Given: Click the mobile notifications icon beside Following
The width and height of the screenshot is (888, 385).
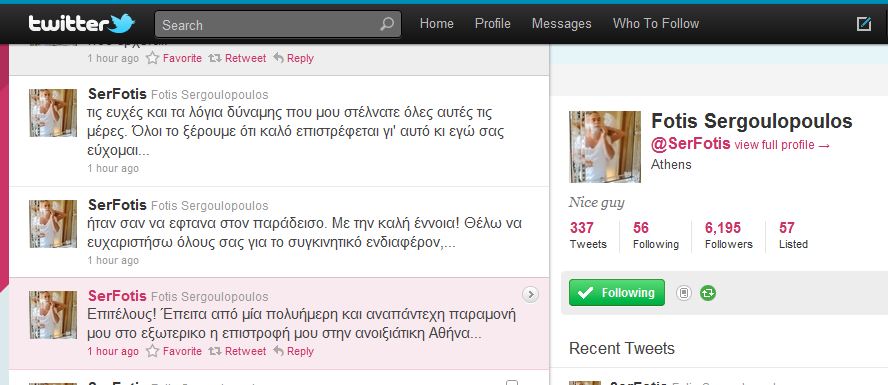Looking at the screenshot, I should point(684,293).
